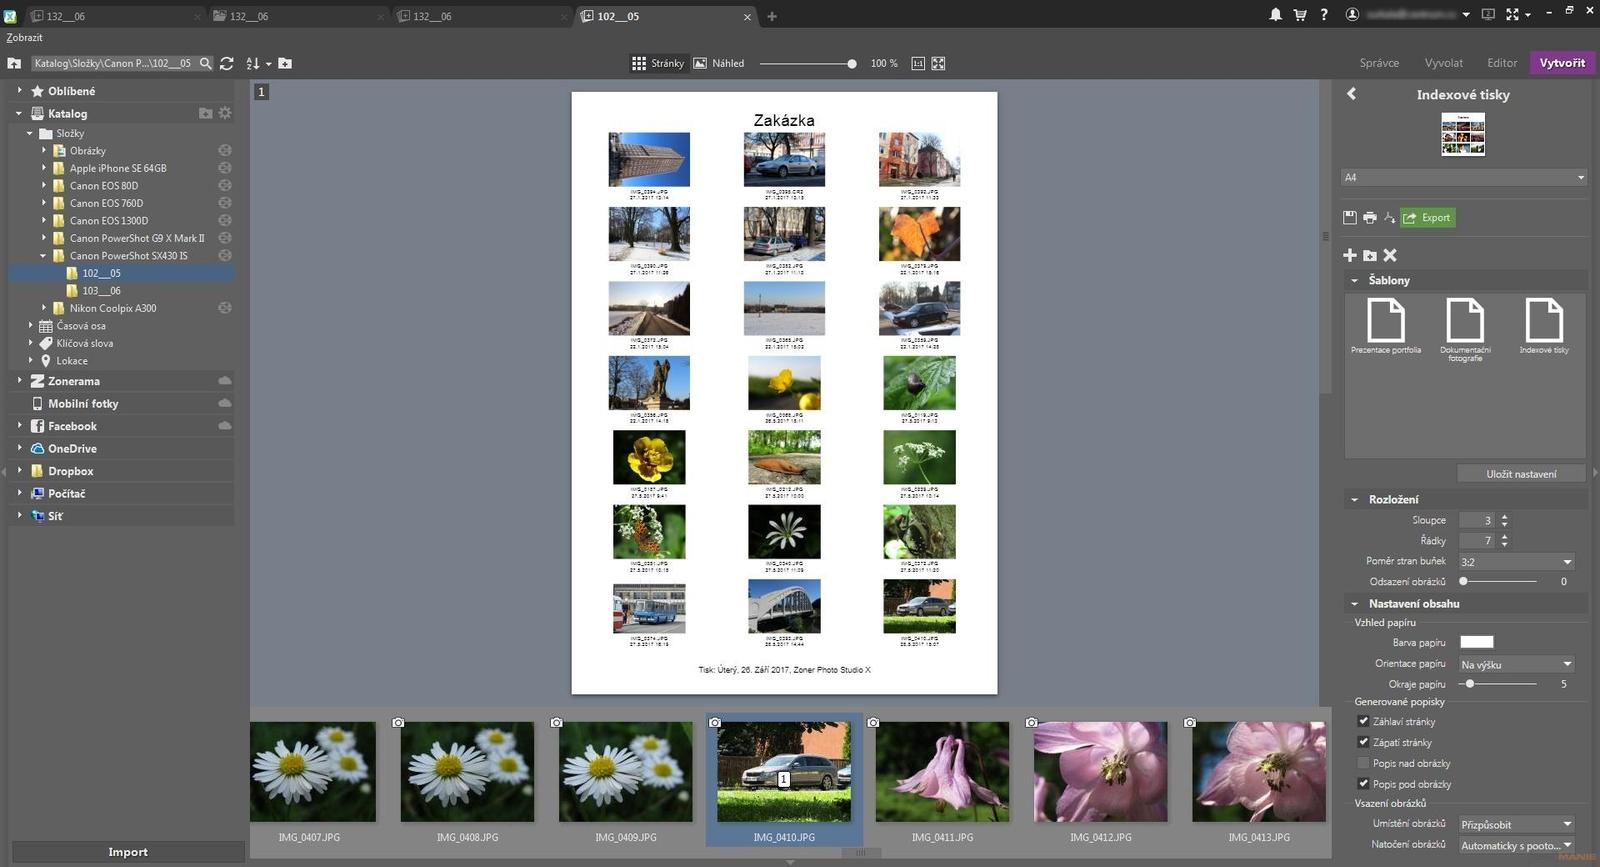
Task: Open the notifications bell
Action: click(1276, 15)
